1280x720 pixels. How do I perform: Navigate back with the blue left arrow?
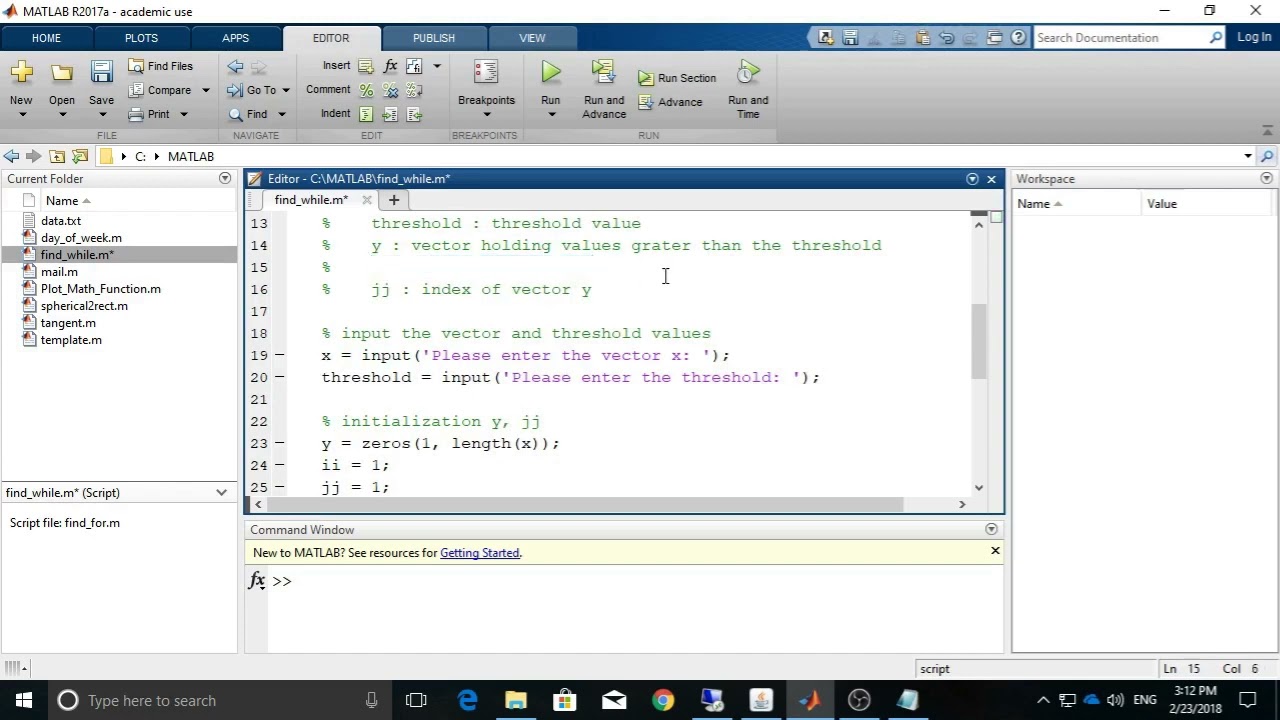pyautogui.click(x=235, y=66)
